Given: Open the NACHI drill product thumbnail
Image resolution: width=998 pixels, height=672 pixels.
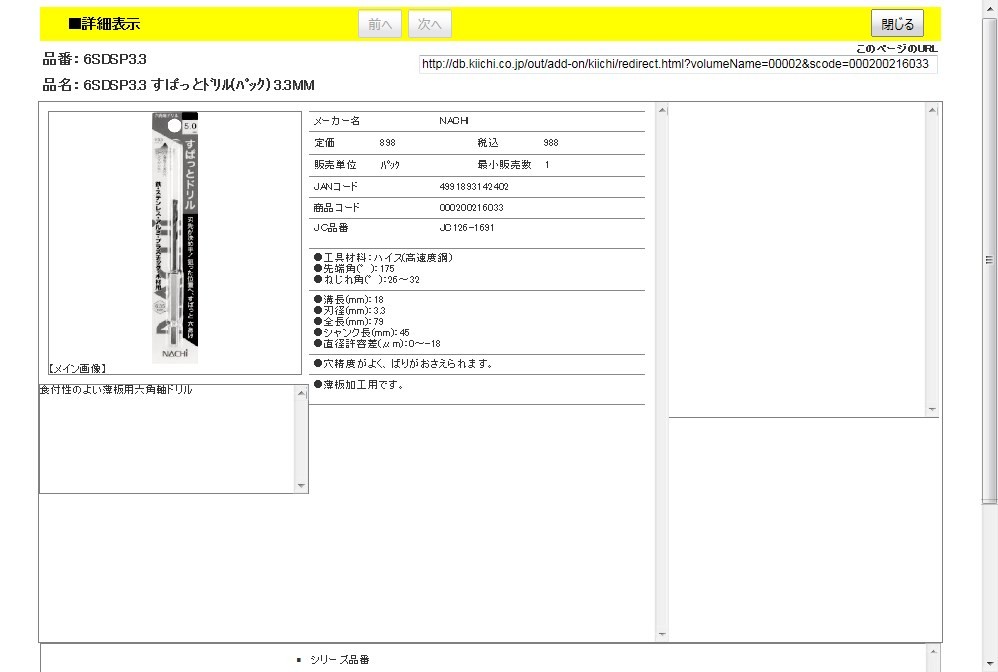Looking at the screenshot, I should click(175, 238).
